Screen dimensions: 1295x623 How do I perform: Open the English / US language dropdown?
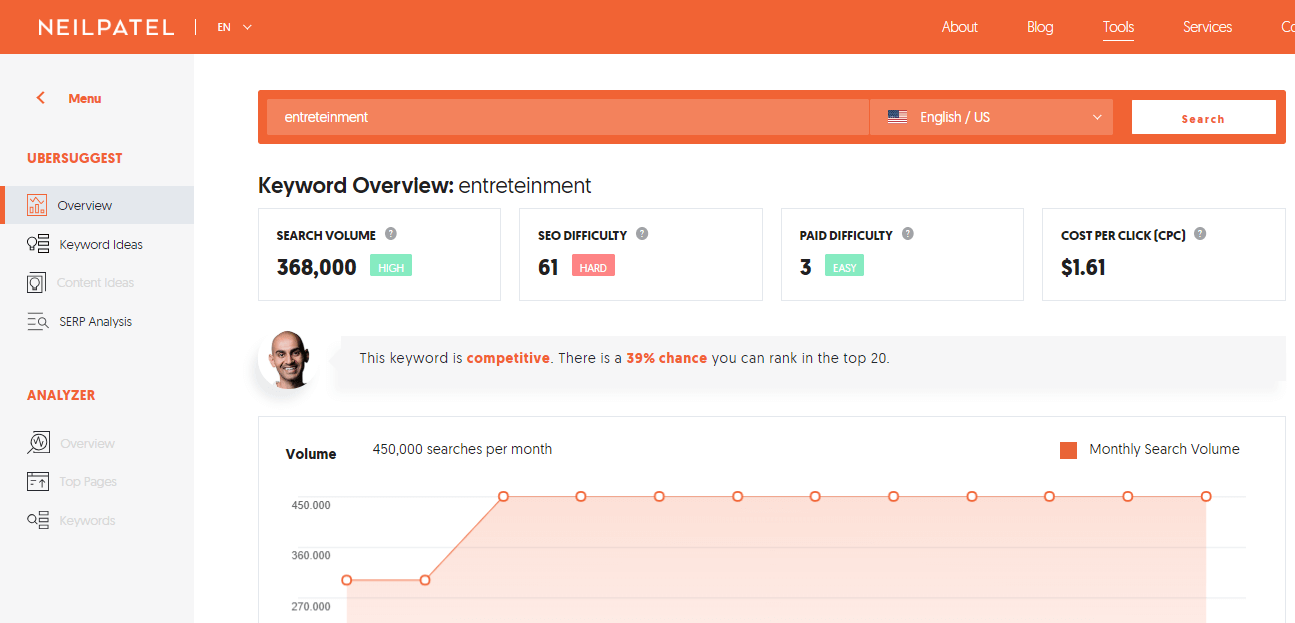pos(991,117)
